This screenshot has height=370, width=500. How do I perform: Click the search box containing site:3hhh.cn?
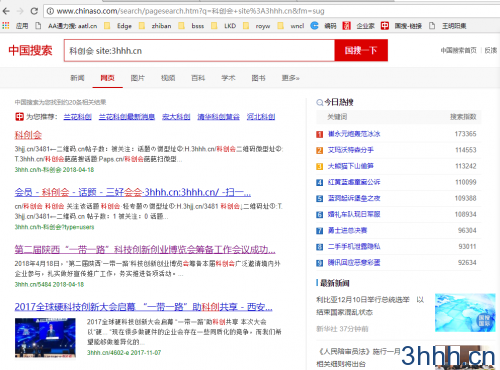point(199,51)
